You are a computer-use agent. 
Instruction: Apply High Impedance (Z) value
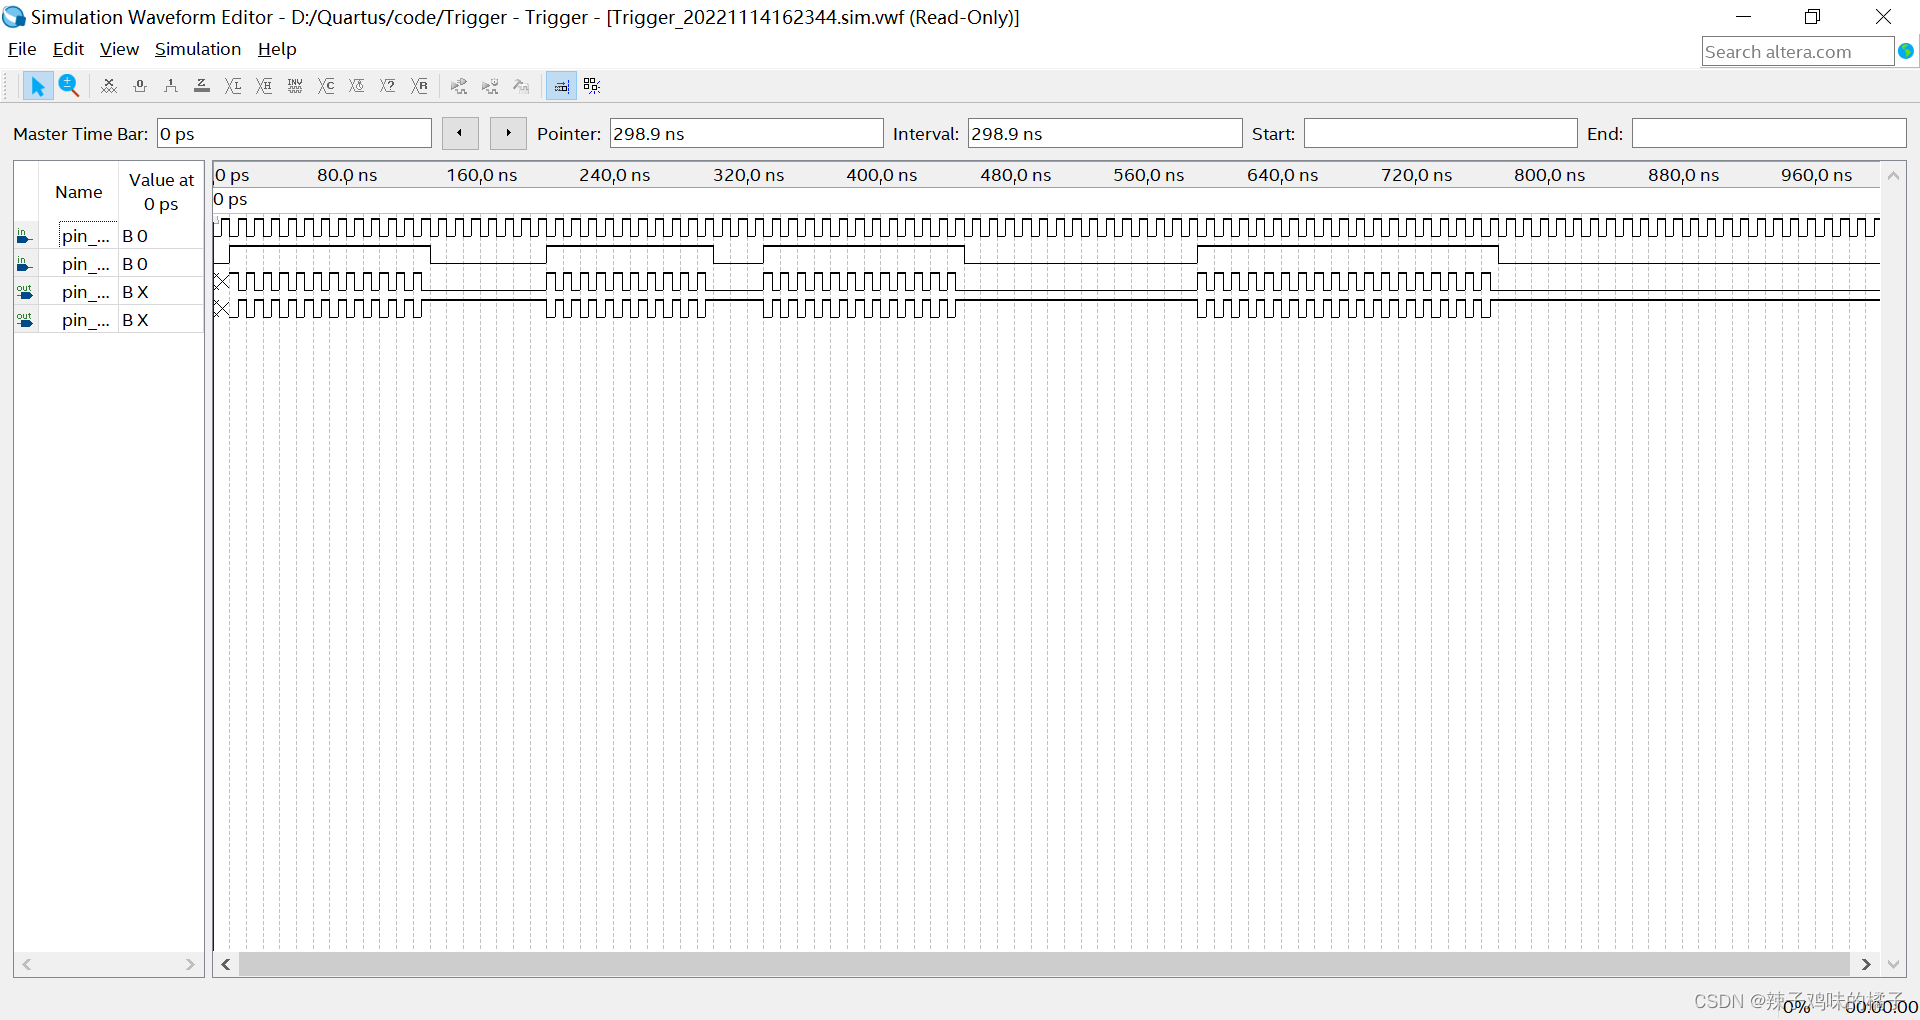coord(202,86)
